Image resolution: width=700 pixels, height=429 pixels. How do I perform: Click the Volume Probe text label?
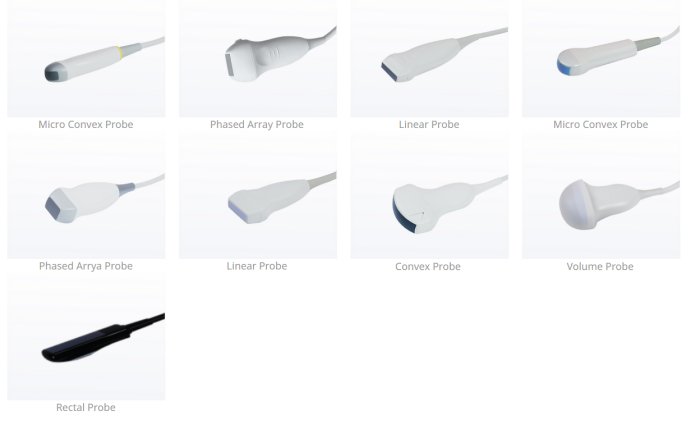600,267
